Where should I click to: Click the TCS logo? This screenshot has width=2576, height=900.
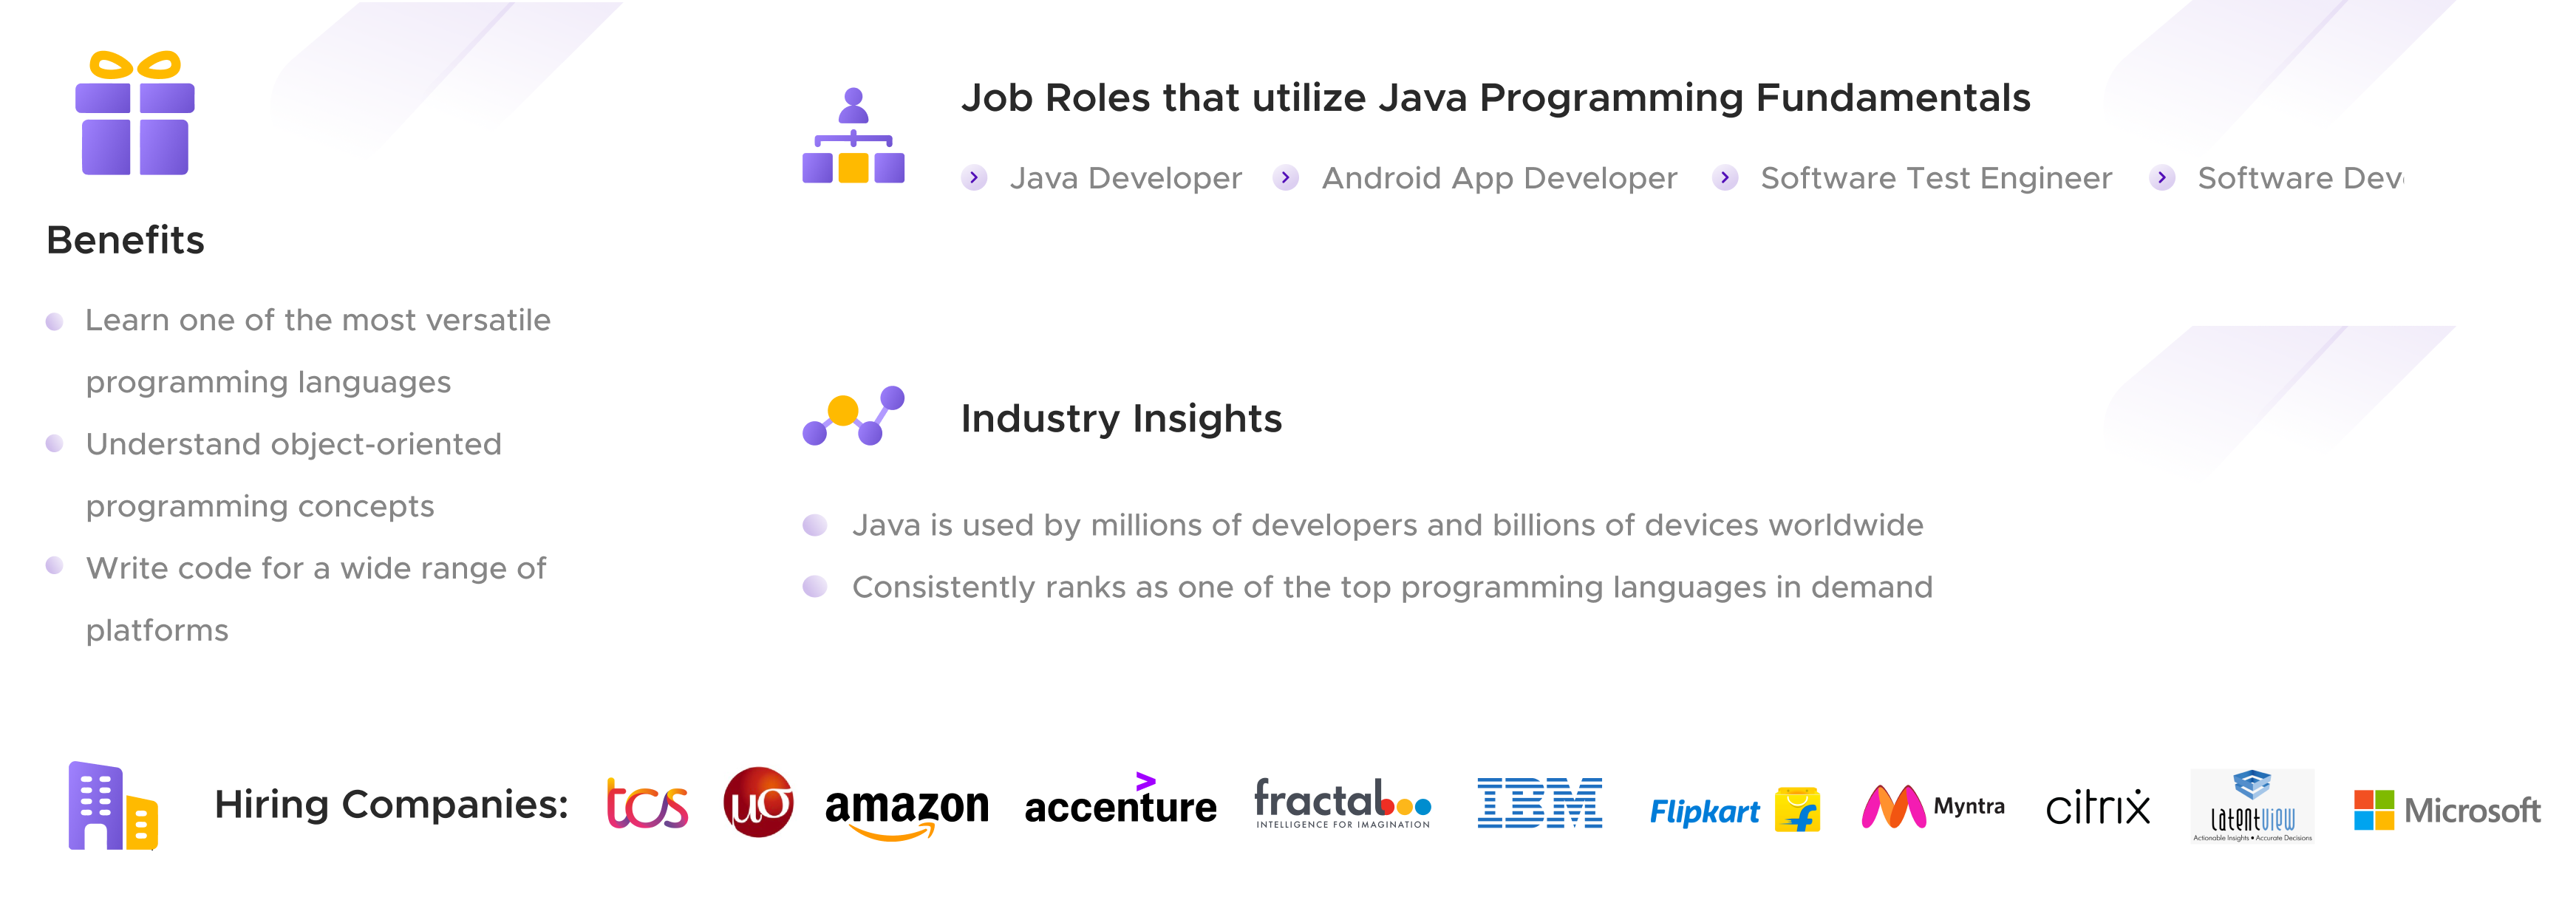(647, 805)
